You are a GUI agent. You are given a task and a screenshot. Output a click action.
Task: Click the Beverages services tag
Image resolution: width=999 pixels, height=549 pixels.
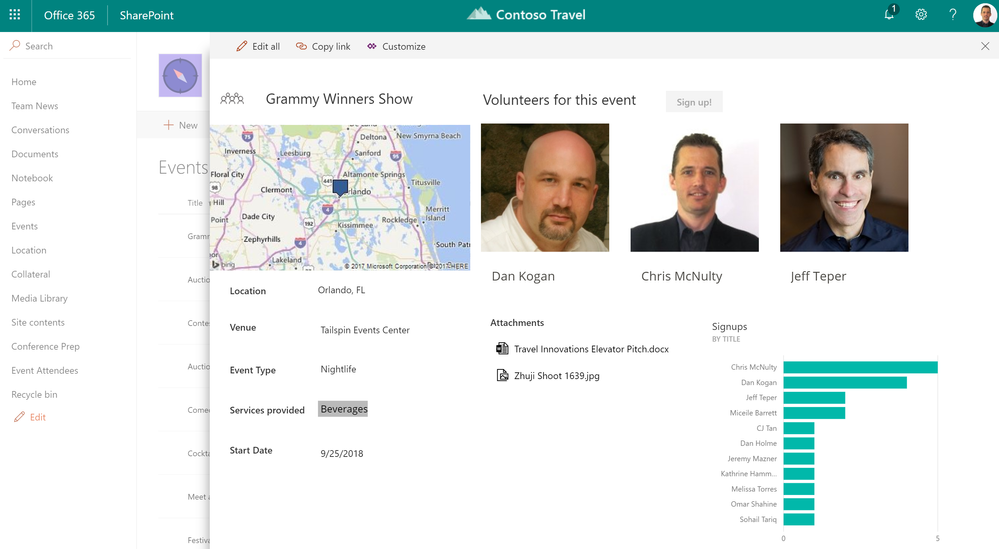pyautogui.click(x=343, y=409)
